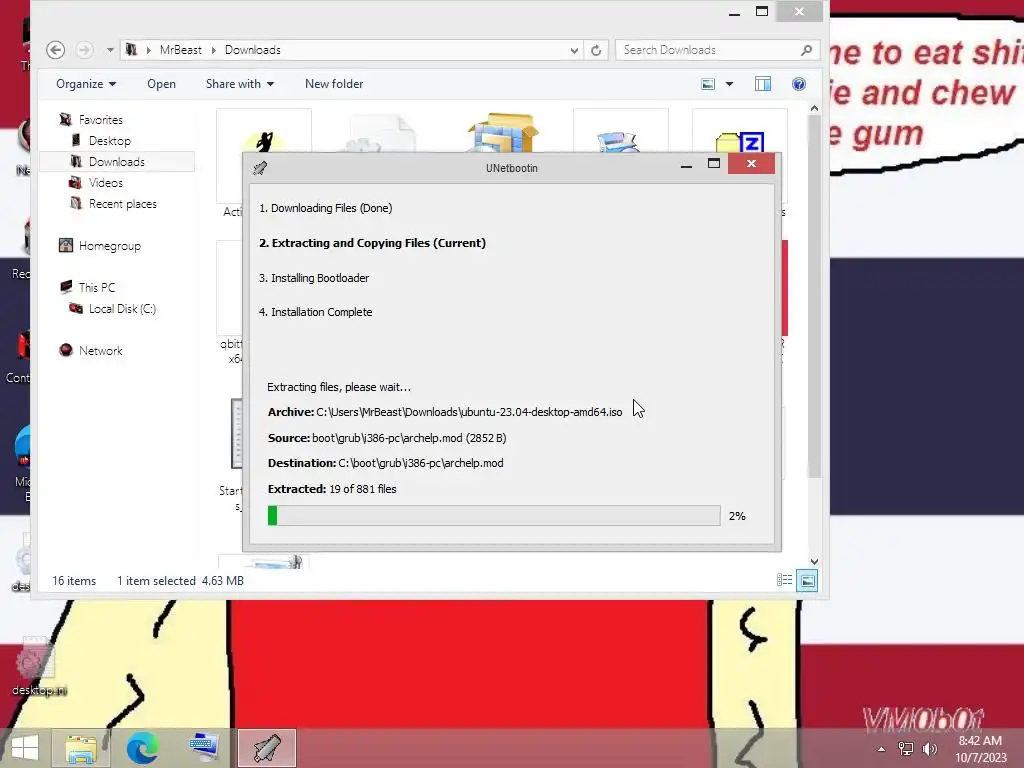Go back using the Explorer back arrow
This screenshot has height=768, width=1024.
pyautogui.click(x=56, y=50)
